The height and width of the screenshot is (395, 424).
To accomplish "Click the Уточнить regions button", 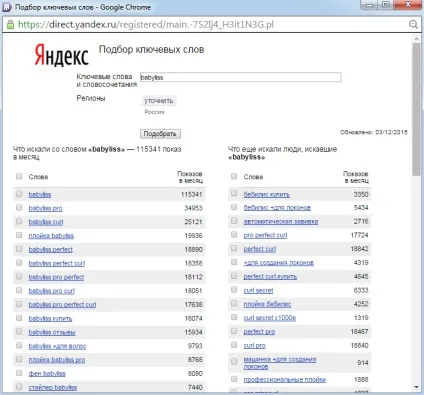I will (158, 101).
